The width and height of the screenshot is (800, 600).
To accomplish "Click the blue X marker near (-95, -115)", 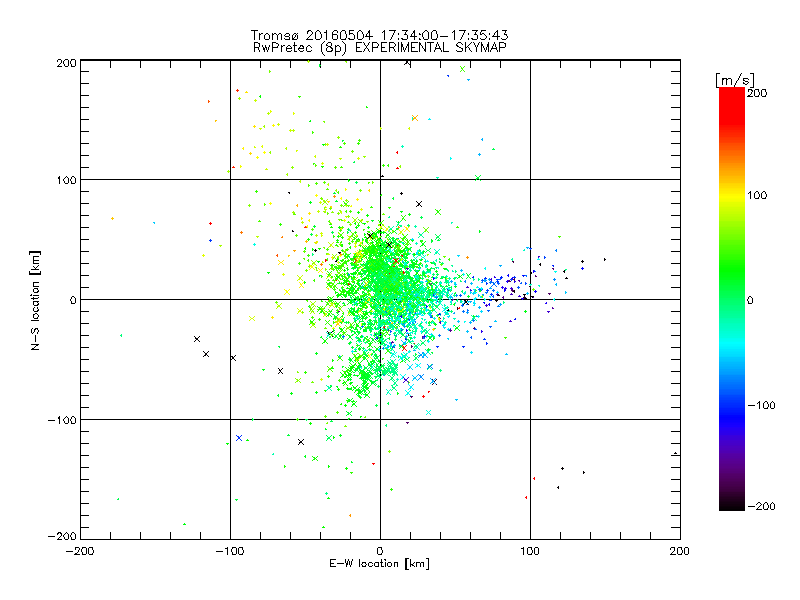I will pyautogui.click(x=239, y=438).
